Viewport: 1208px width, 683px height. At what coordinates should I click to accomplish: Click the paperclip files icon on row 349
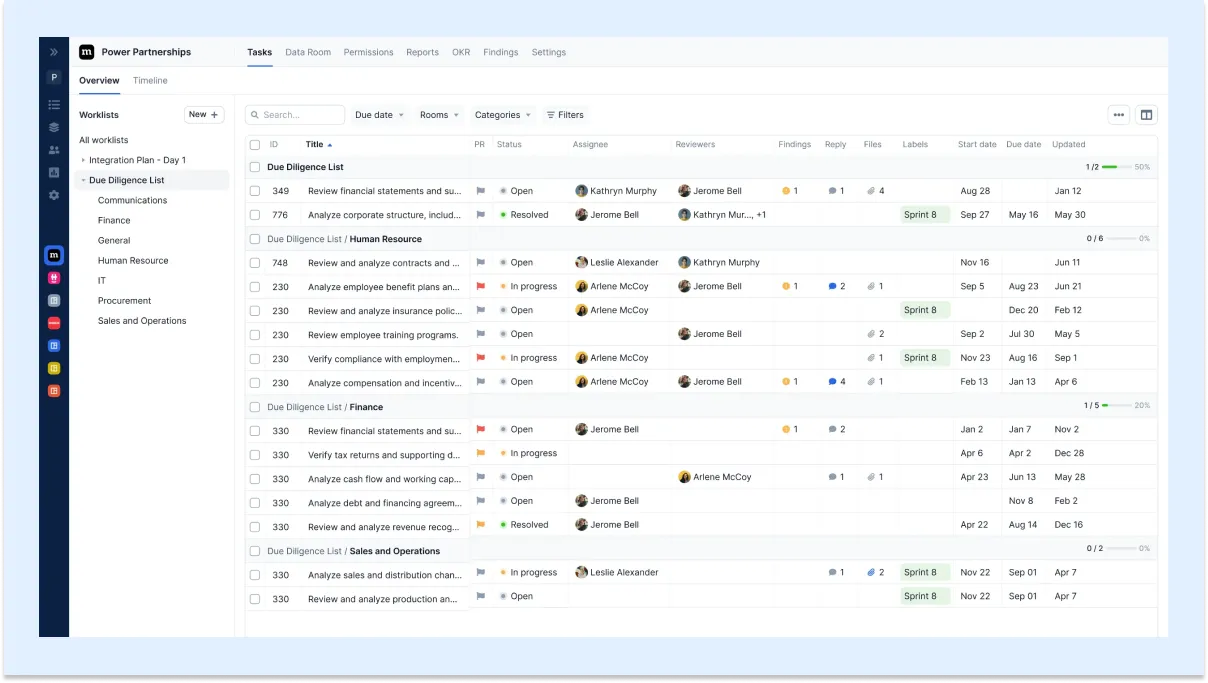[x=871, y=191]
